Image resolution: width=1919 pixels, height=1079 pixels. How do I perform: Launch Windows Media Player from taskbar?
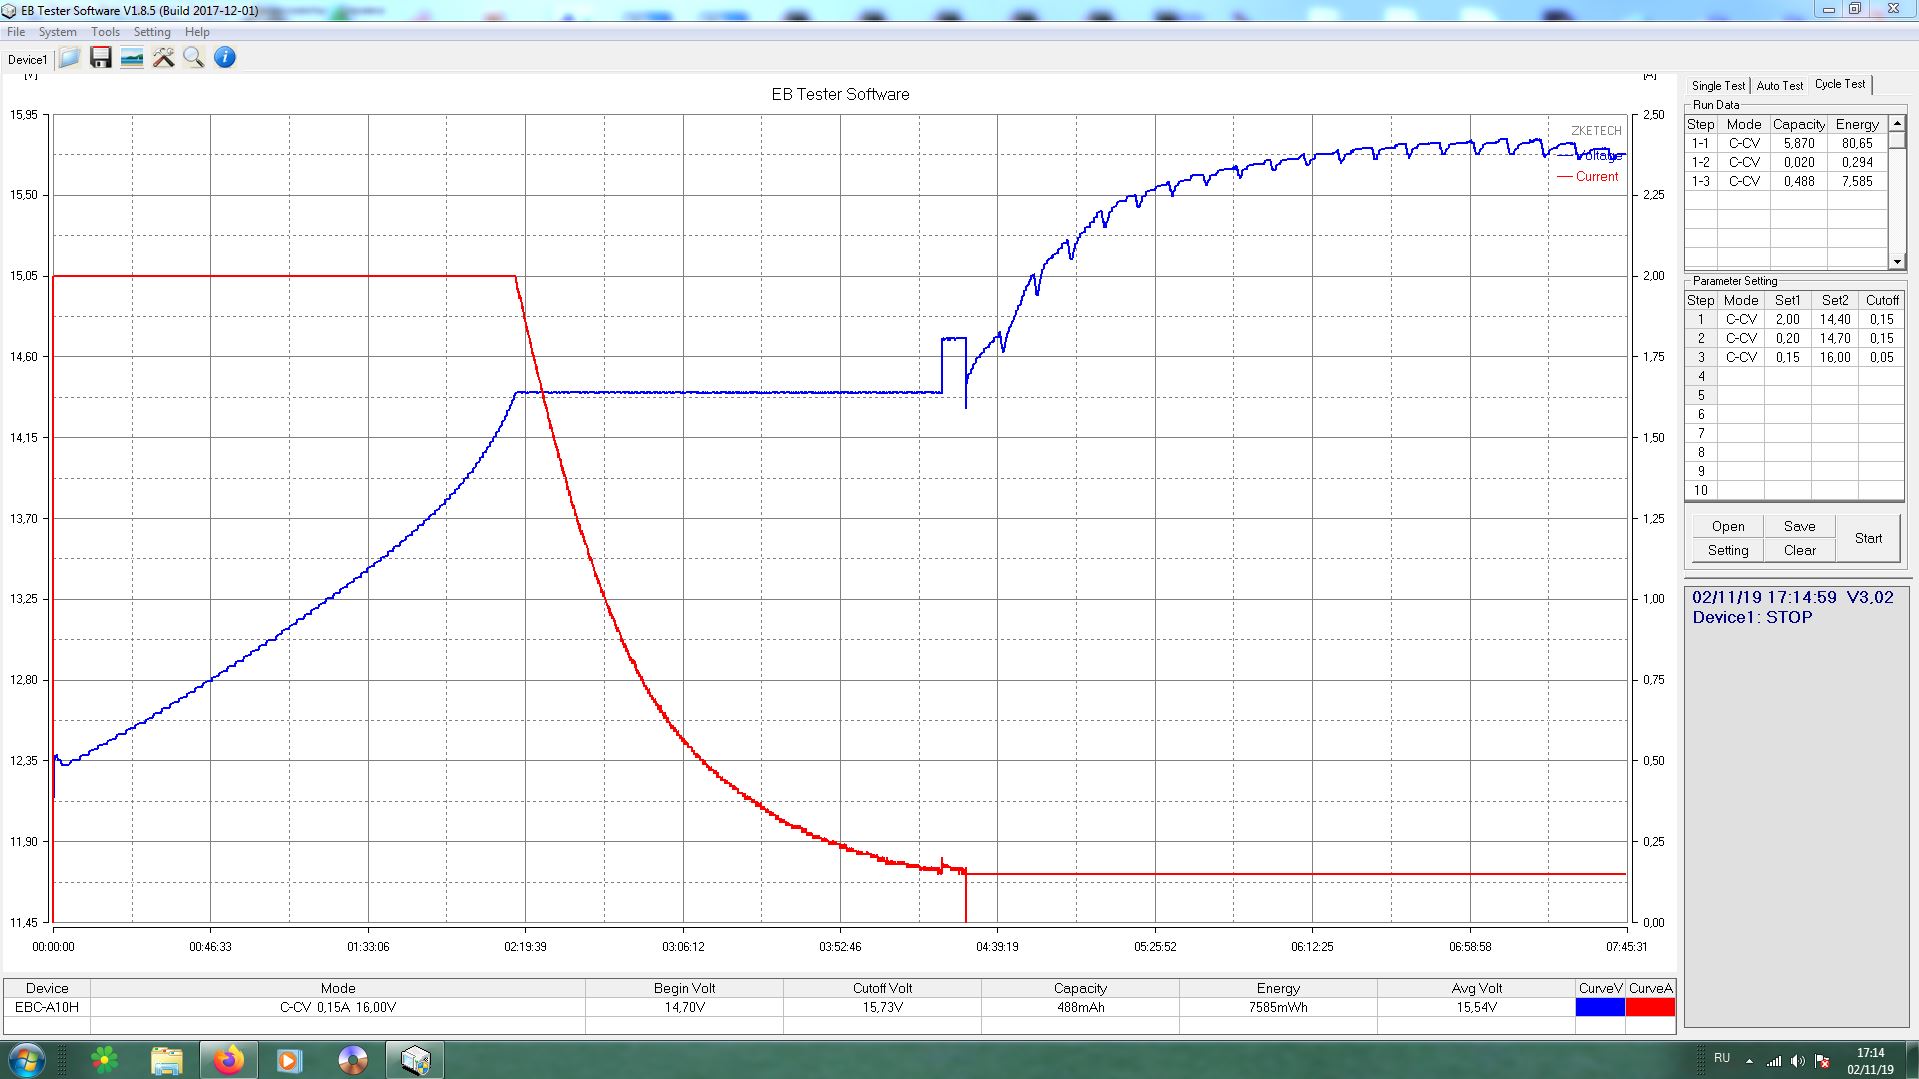290,1060
